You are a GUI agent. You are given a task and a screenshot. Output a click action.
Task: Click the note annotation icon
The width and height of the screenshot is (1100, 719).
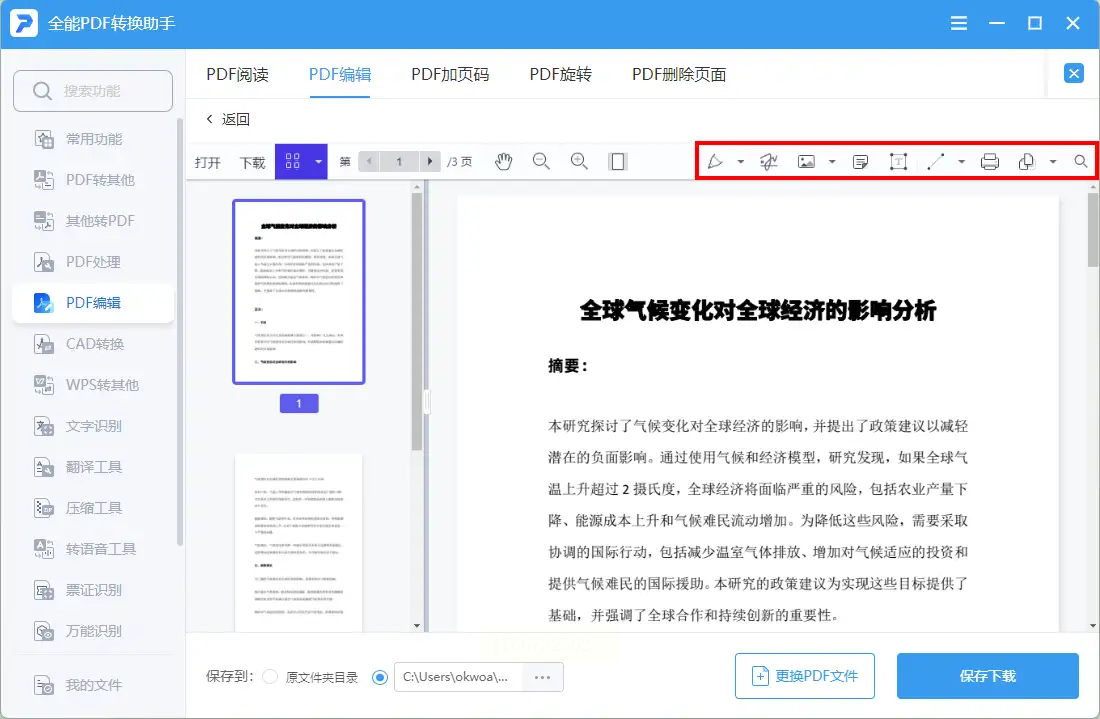(x=860, y=162)
